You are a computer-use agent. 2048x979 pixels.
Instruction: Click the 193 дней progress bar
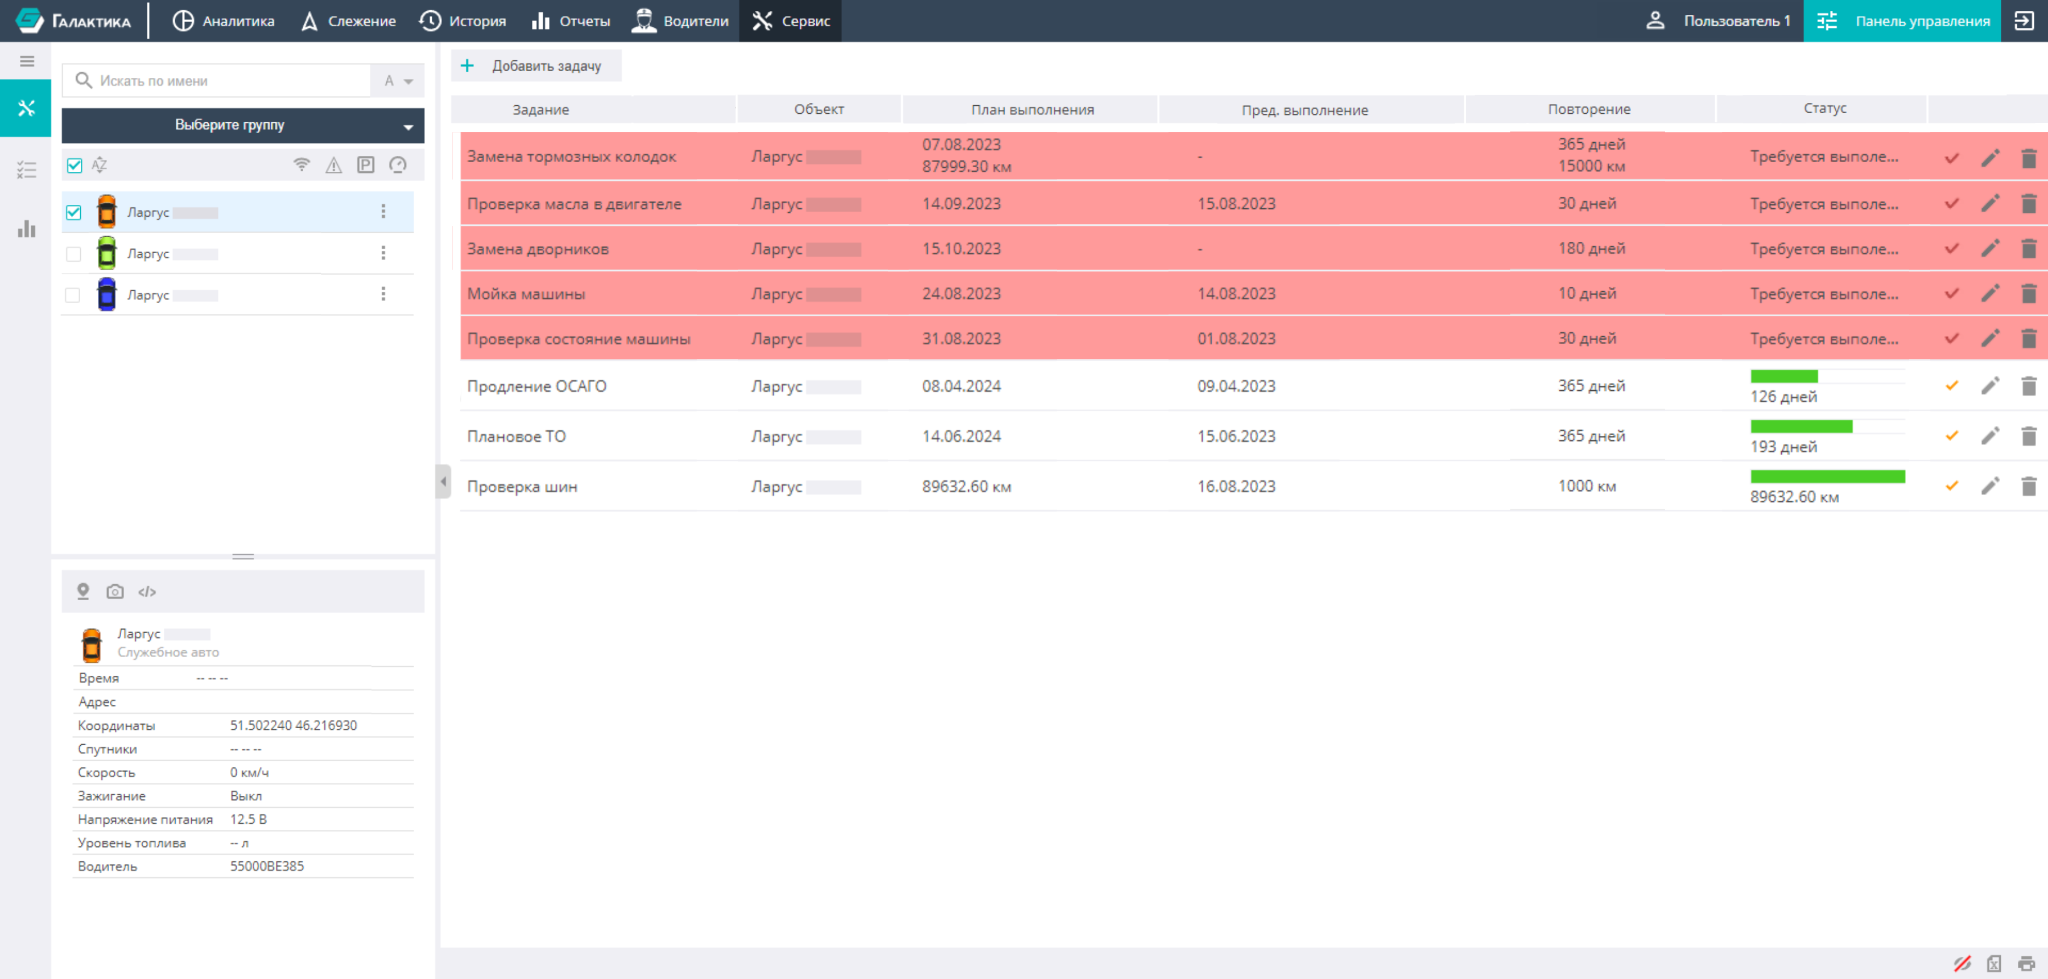pyautogui.click(x=1827, y=426)
